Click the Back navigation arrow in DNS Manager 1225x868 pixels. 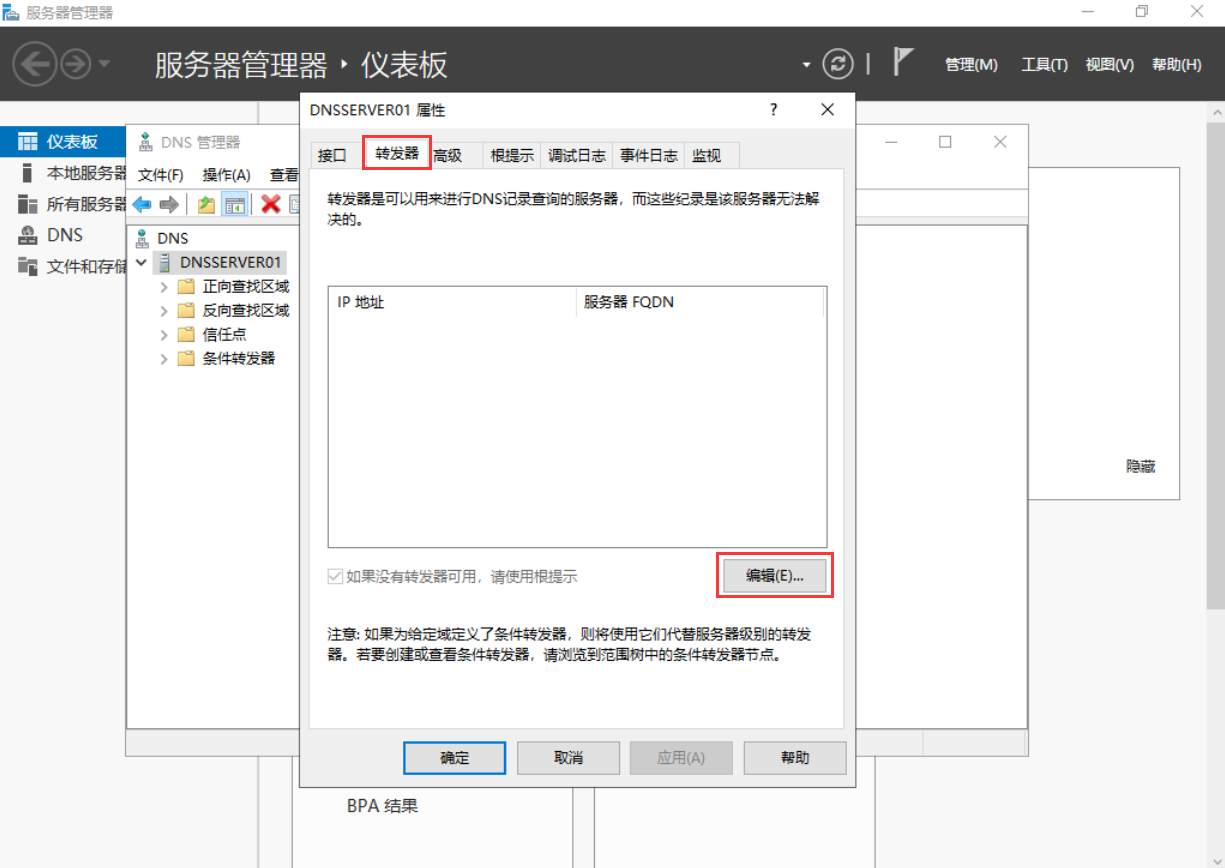pos(141,204)
